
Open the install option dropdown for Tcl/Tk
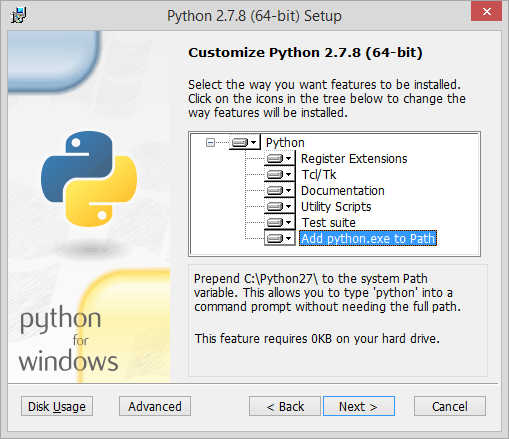coord(280,174)
